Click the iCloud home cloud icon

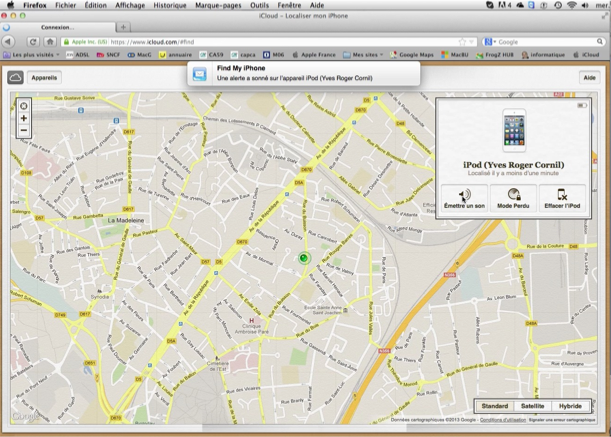[15, 78]
